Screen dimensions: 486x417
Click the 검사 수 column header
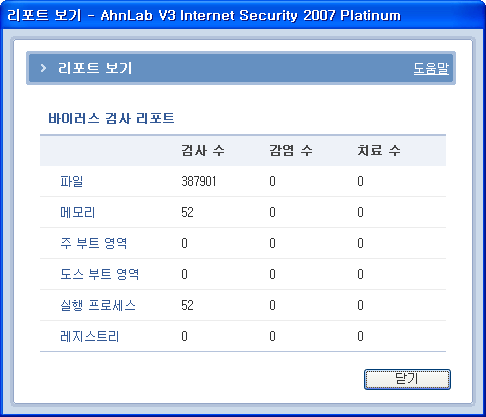(x=203, y=150)
